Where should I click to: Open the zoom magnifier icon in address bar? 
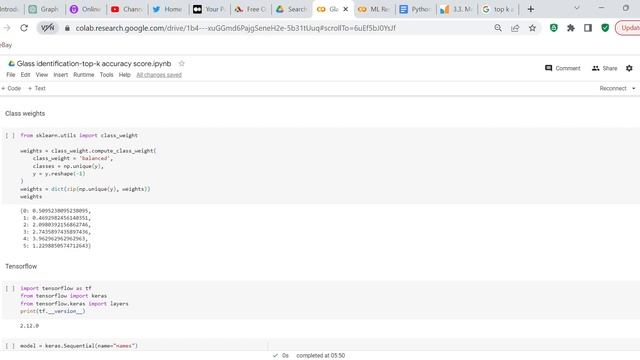click(498, 28)
